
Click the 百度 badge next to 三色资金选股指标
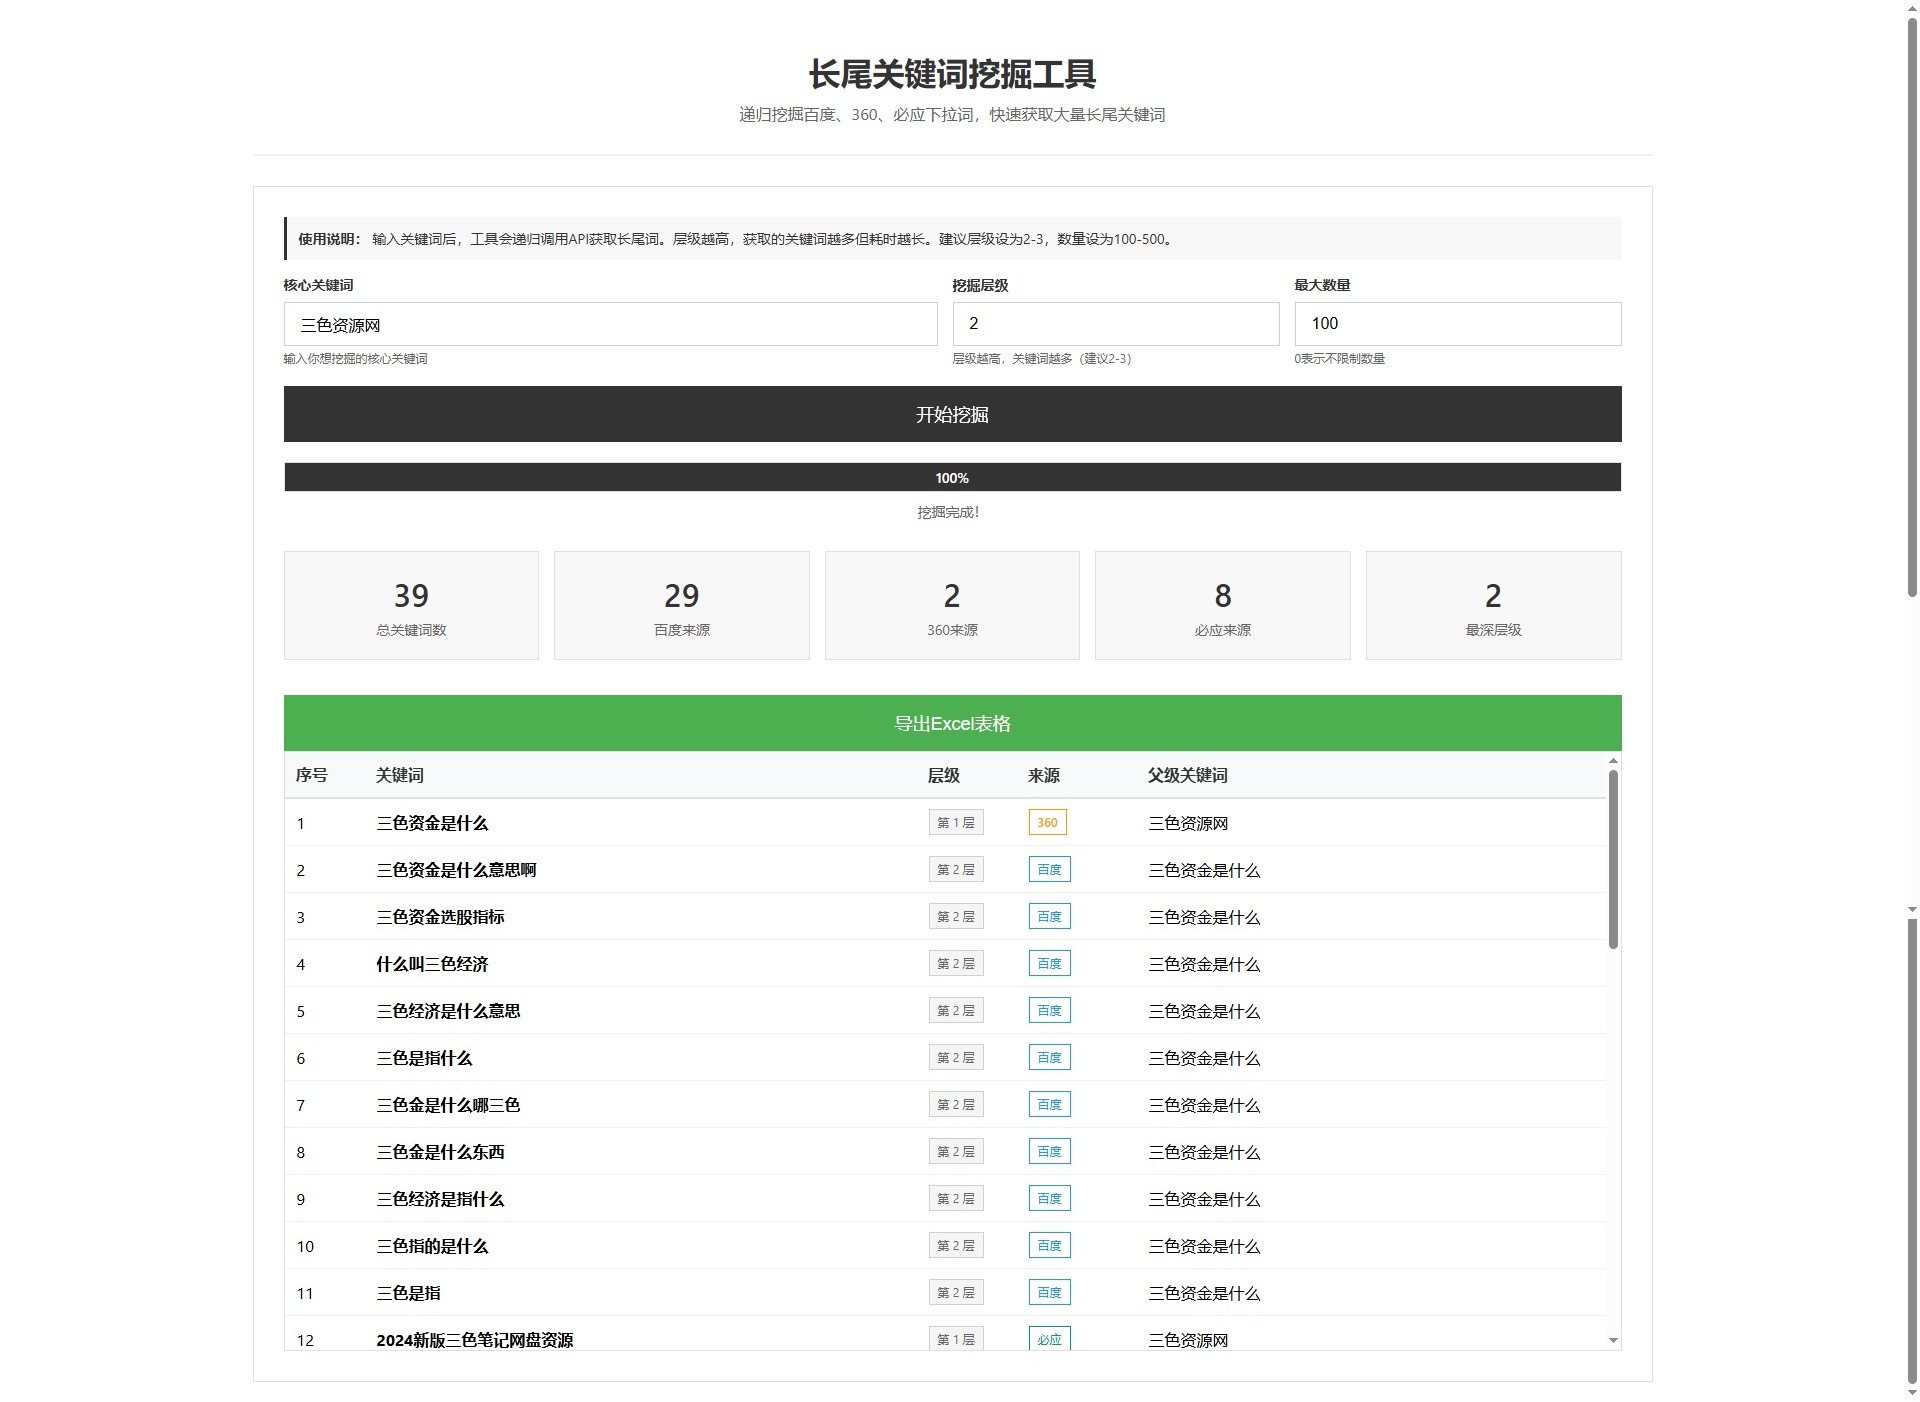pyautogui.click(x=1049, y=915)
